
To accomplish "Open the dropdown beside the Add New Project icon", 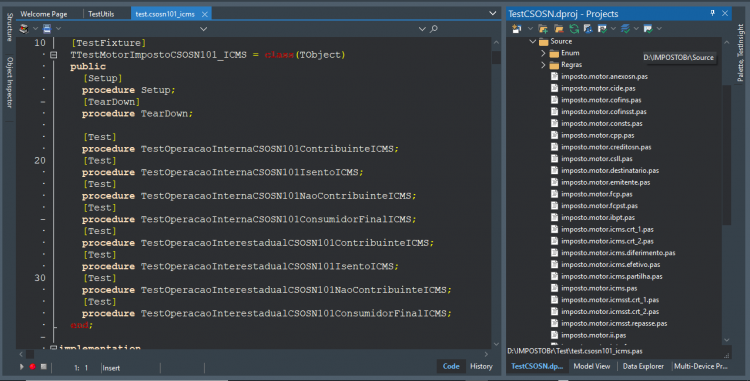I will (x=529, y=29).
